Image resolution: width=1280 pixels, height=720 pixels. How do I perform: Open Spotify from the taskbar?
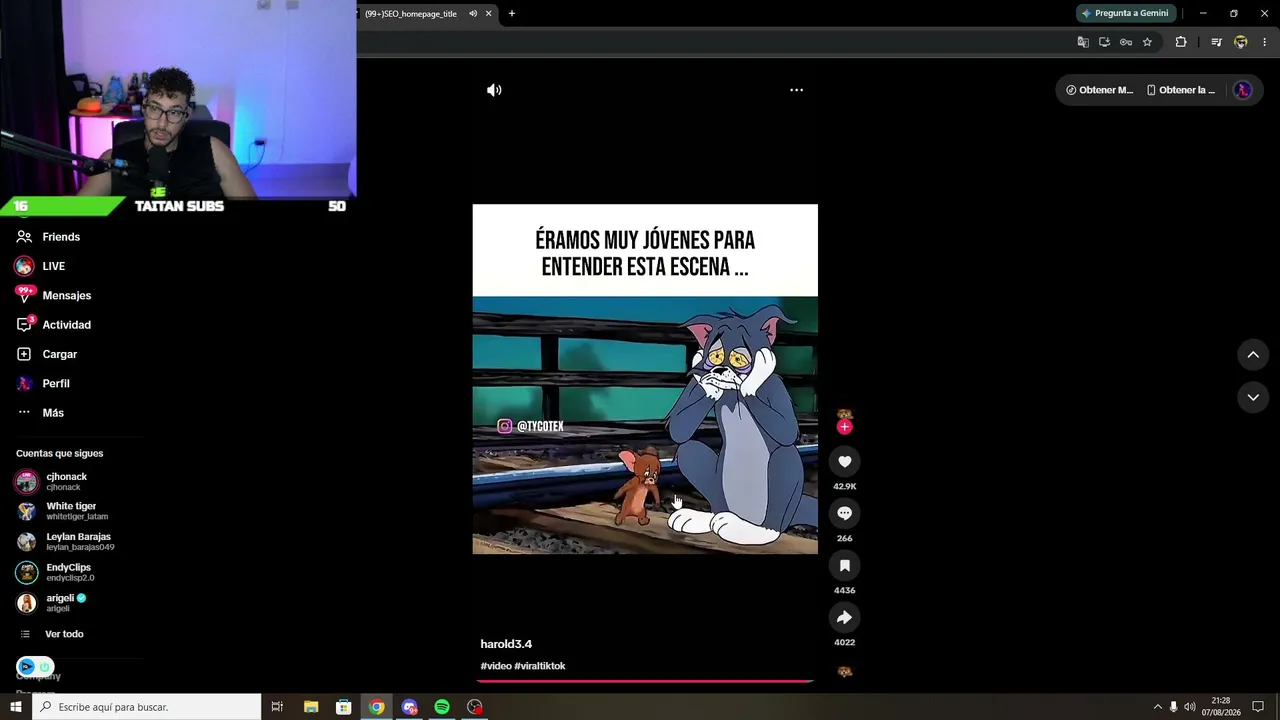(x=442, y=707)
